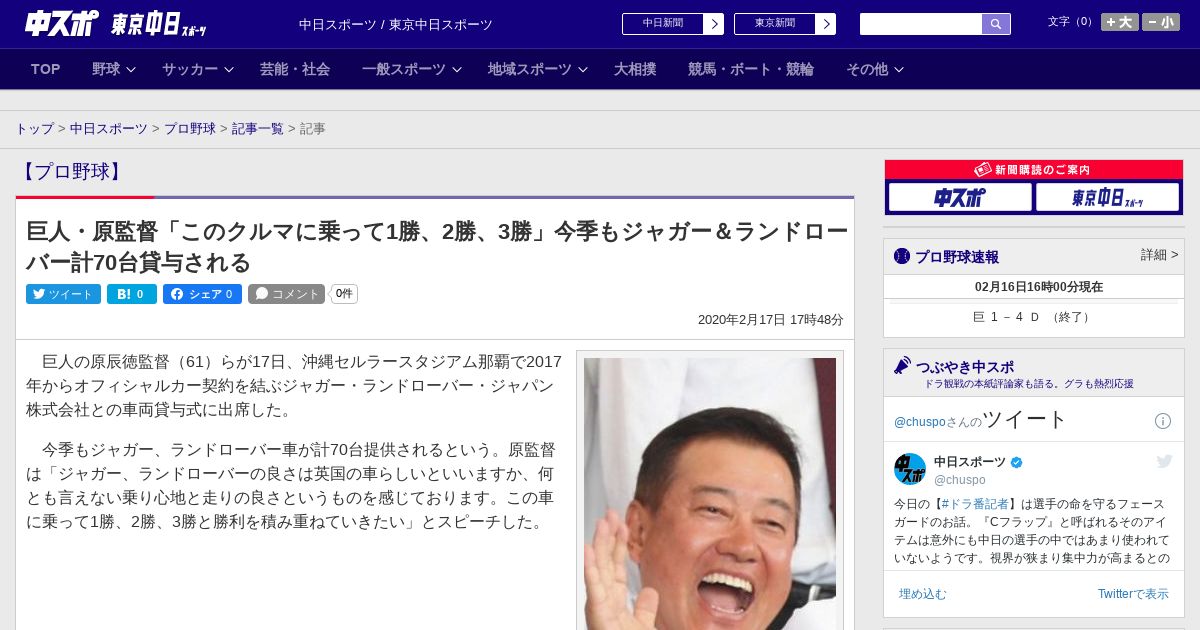The image size is (1200, 630).
Task: Click the 【プロ野球】 category heading
Action: click(x=71, y=172)
